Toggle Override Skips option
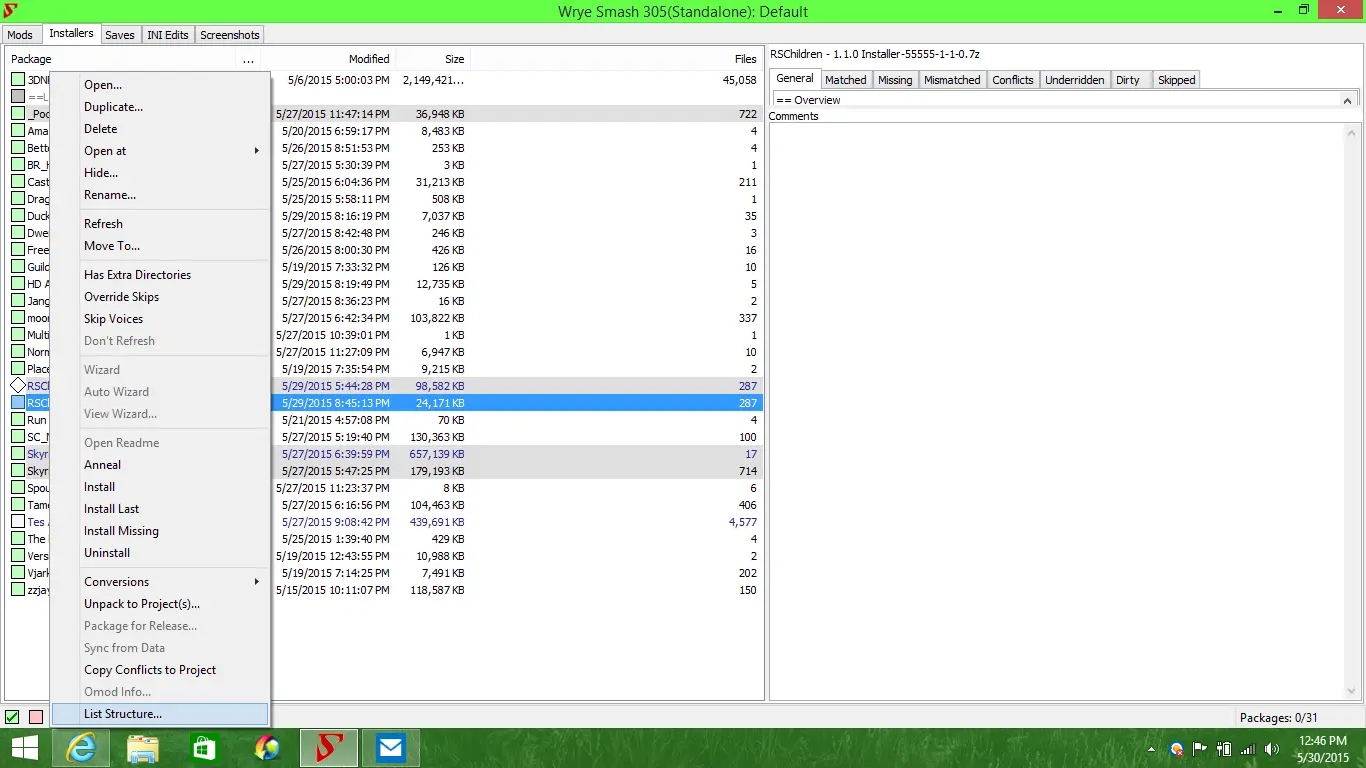Viewport: 1366px width, 768px height. [x=160, y=297]
